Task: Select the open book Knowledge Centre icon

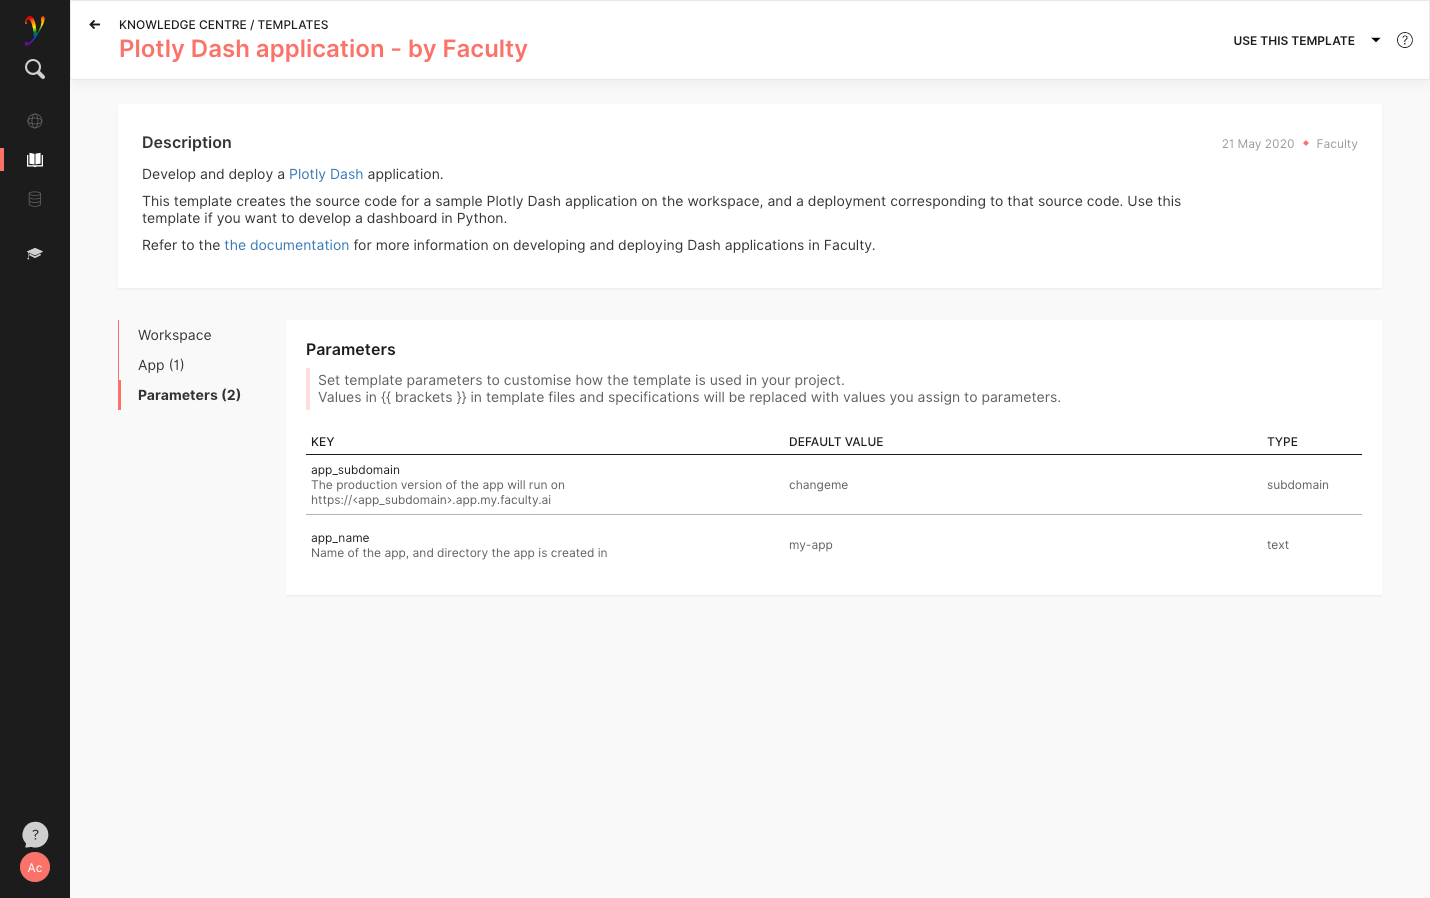Action: pyautogui.click(x=35, y=160)
